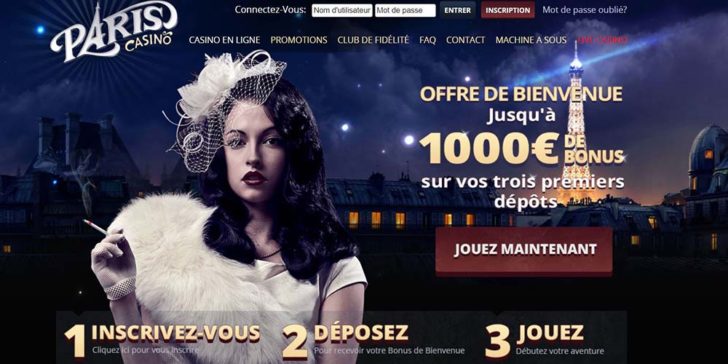Viewport: 728px width, 364px height.
Task: Open the CONTACT page
Action: pyautogui.click(x=465, y=40)
